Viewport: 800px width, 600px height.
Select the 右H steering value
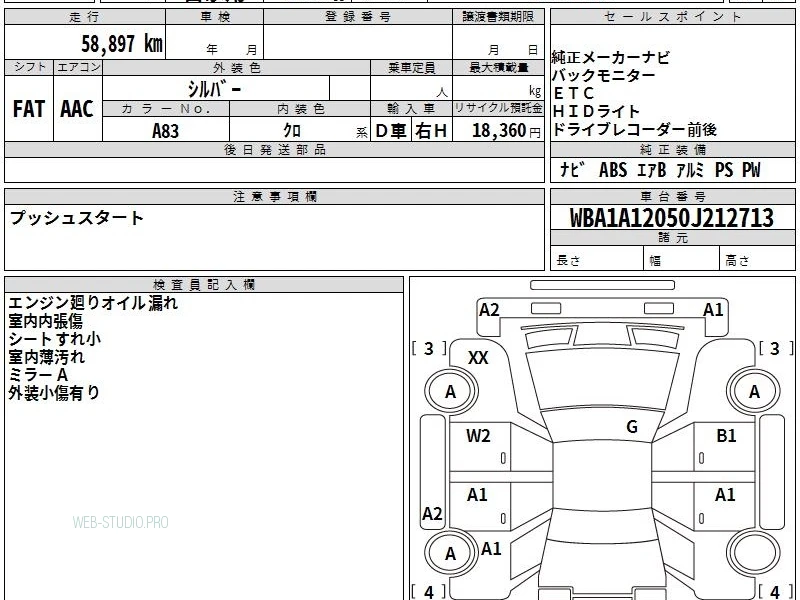click(x=431, y=131)
